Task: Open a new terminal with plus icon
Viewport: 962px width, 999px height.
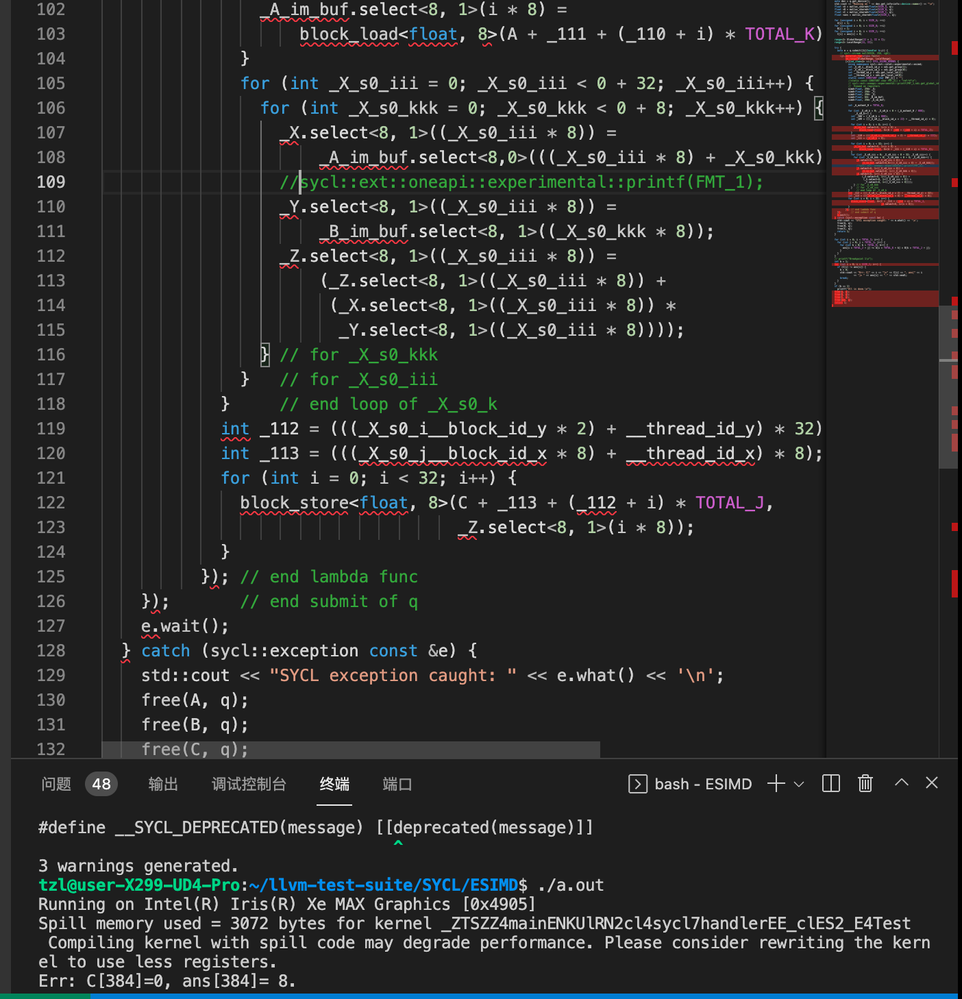Action: [776, 784]
